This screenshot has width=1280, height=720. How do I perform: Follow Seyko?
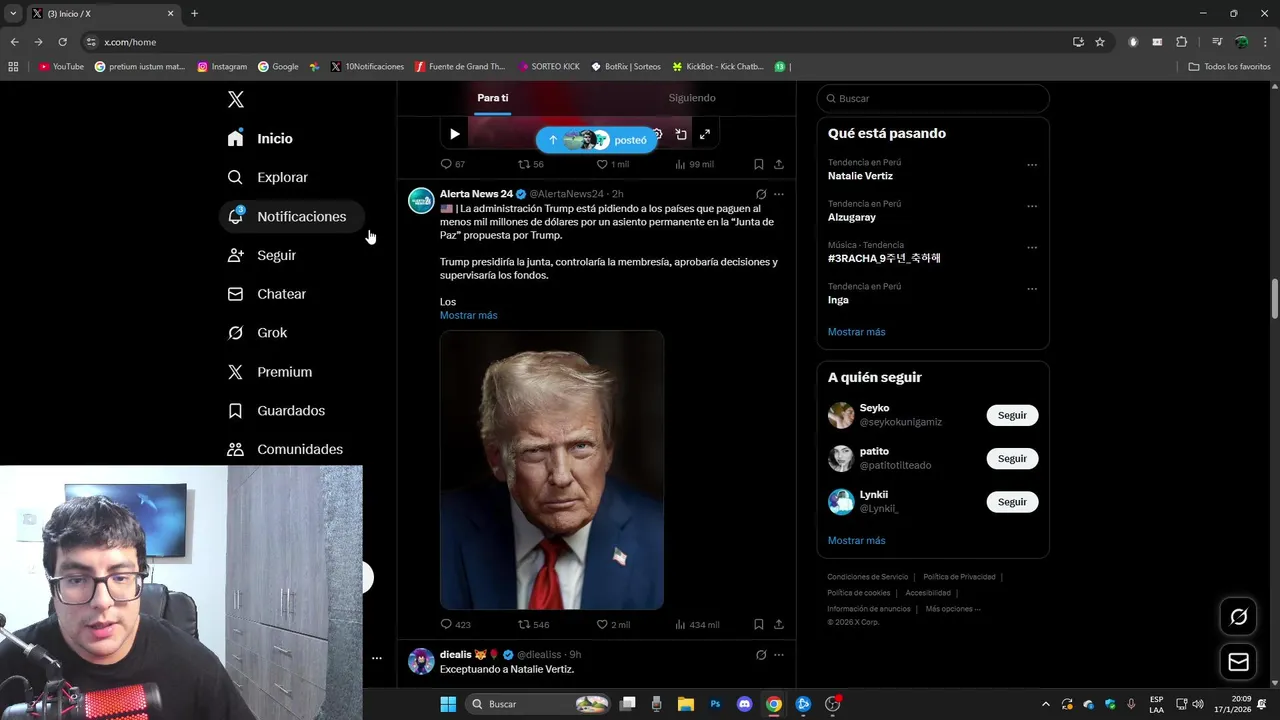1012,415
